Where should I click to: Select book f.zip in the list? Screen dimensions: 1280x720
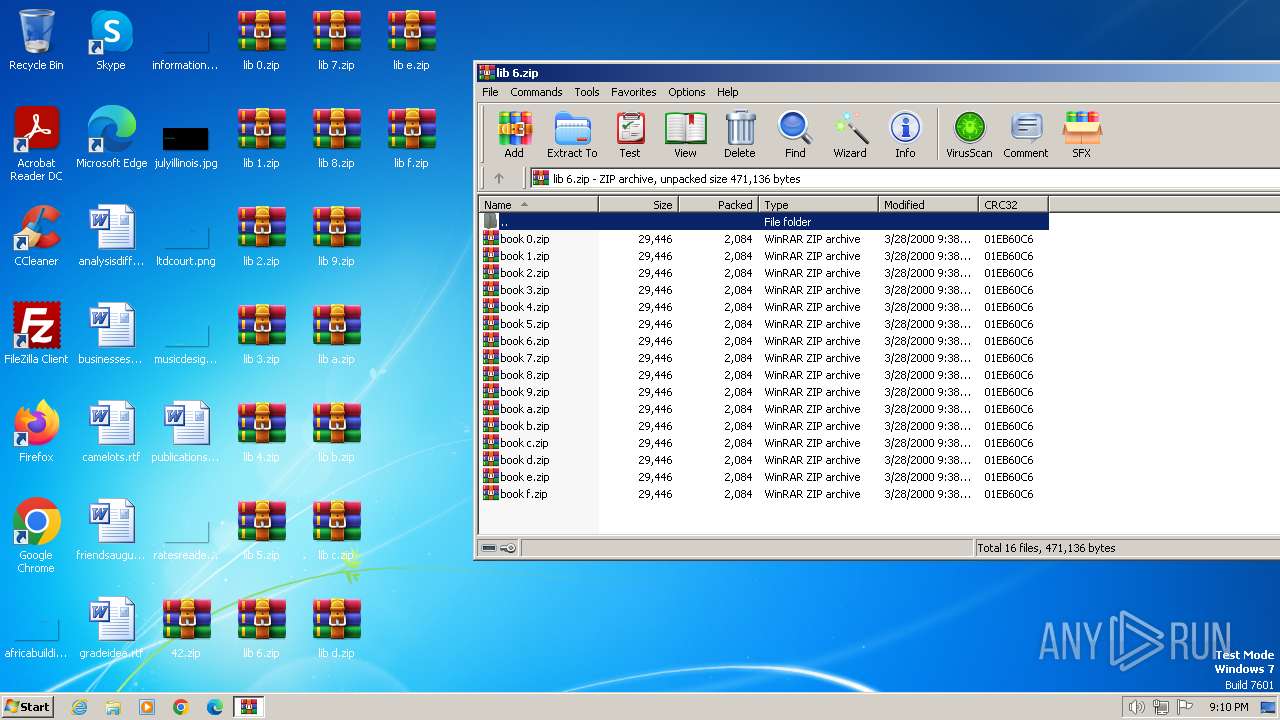coord(764,494)
